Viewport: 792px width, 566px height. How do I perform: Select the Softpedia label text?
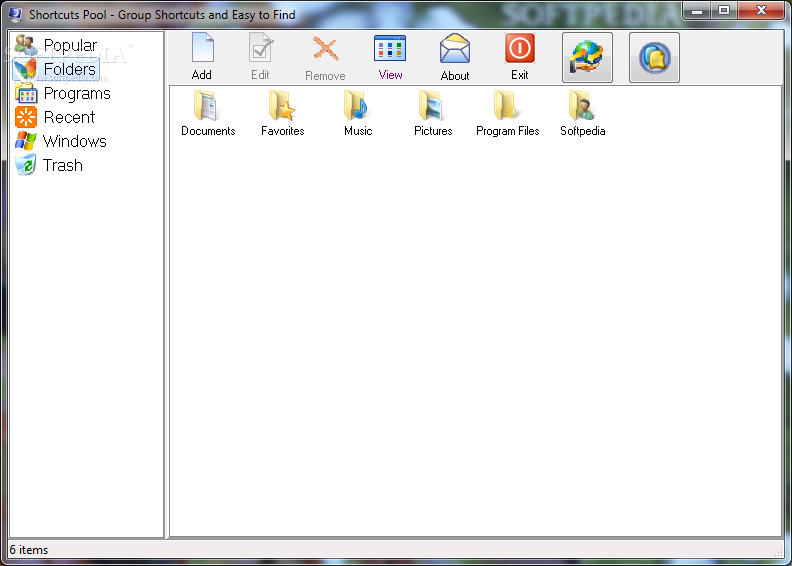click(582, 131)
